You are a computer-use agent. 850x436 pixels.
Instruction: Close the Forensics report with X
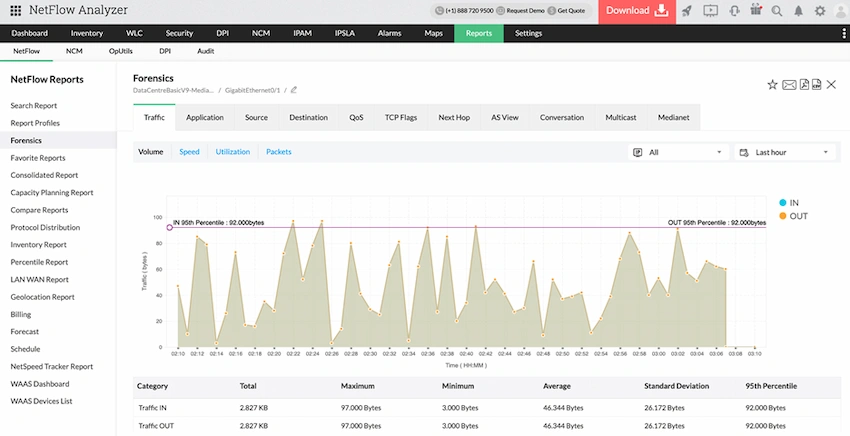click(x=831, y=84)
